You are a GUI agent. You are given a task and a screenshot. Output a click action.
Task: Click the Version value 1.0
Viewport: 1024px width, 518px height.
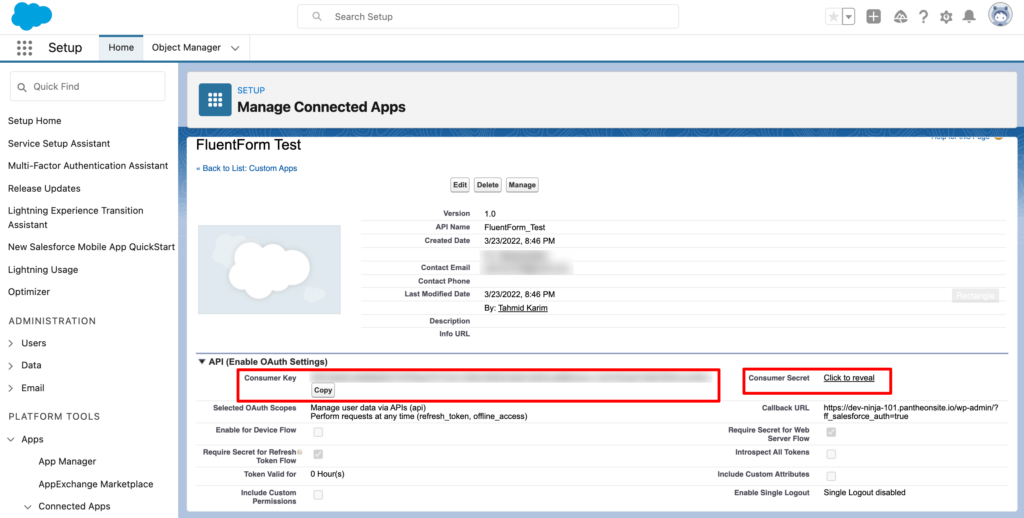pyautogui.click(x=490, y=214)
